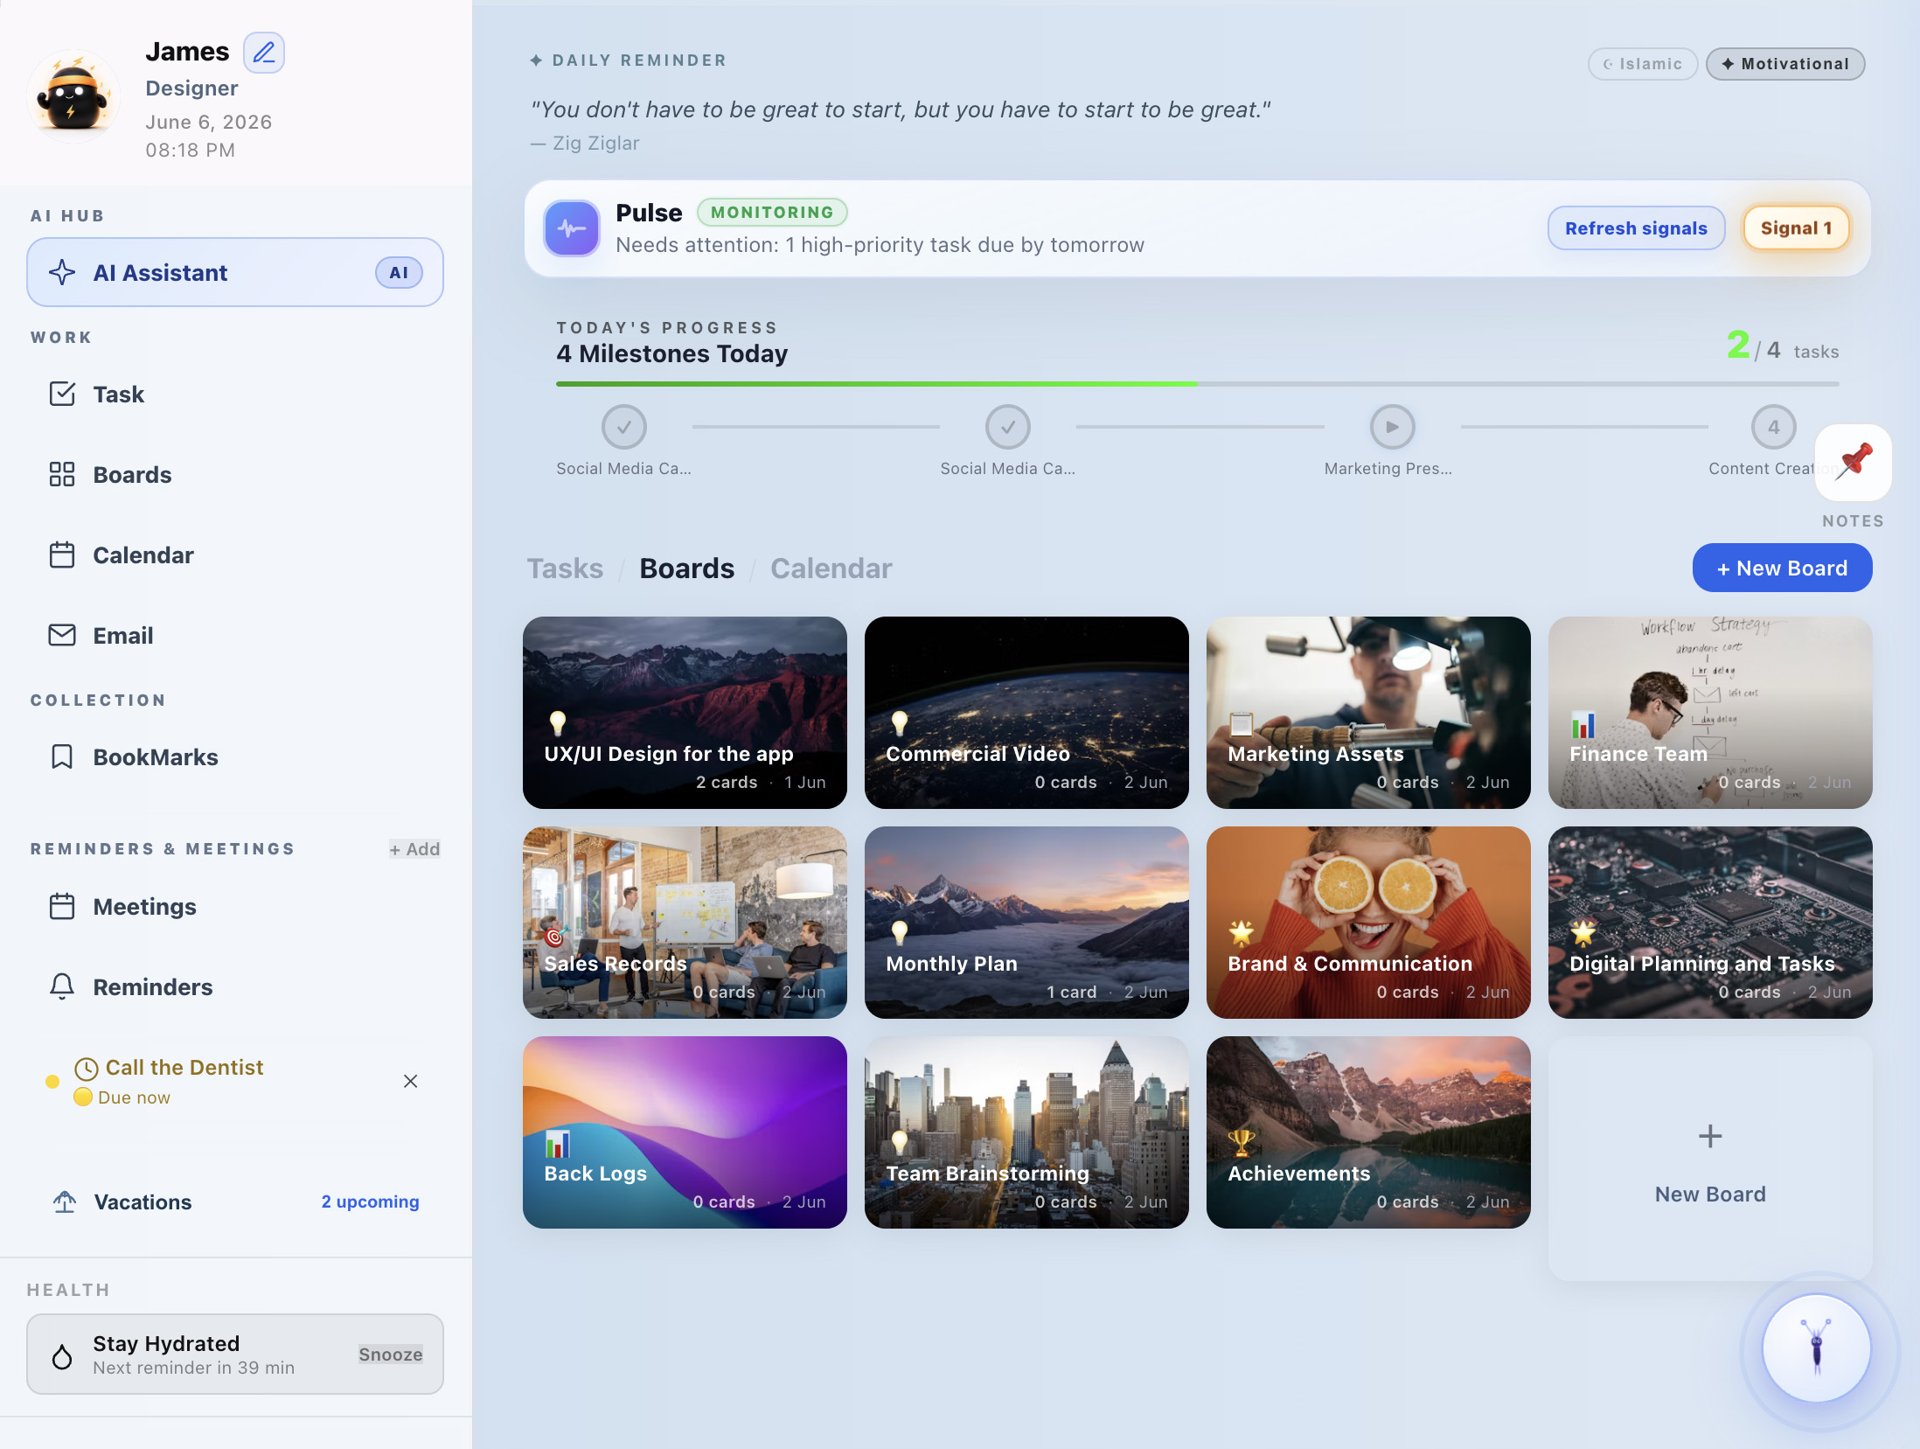Dismiss the Call the Dentist reminder
This screenshot has height=1449, width=1920.
(x=410, y=1081)
